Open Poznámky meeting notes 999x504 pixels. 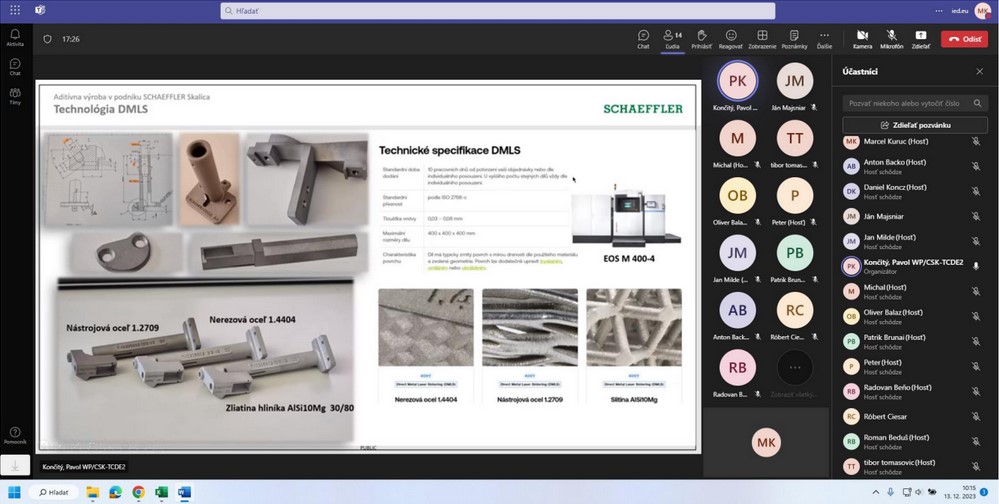(x=794, y=38)
